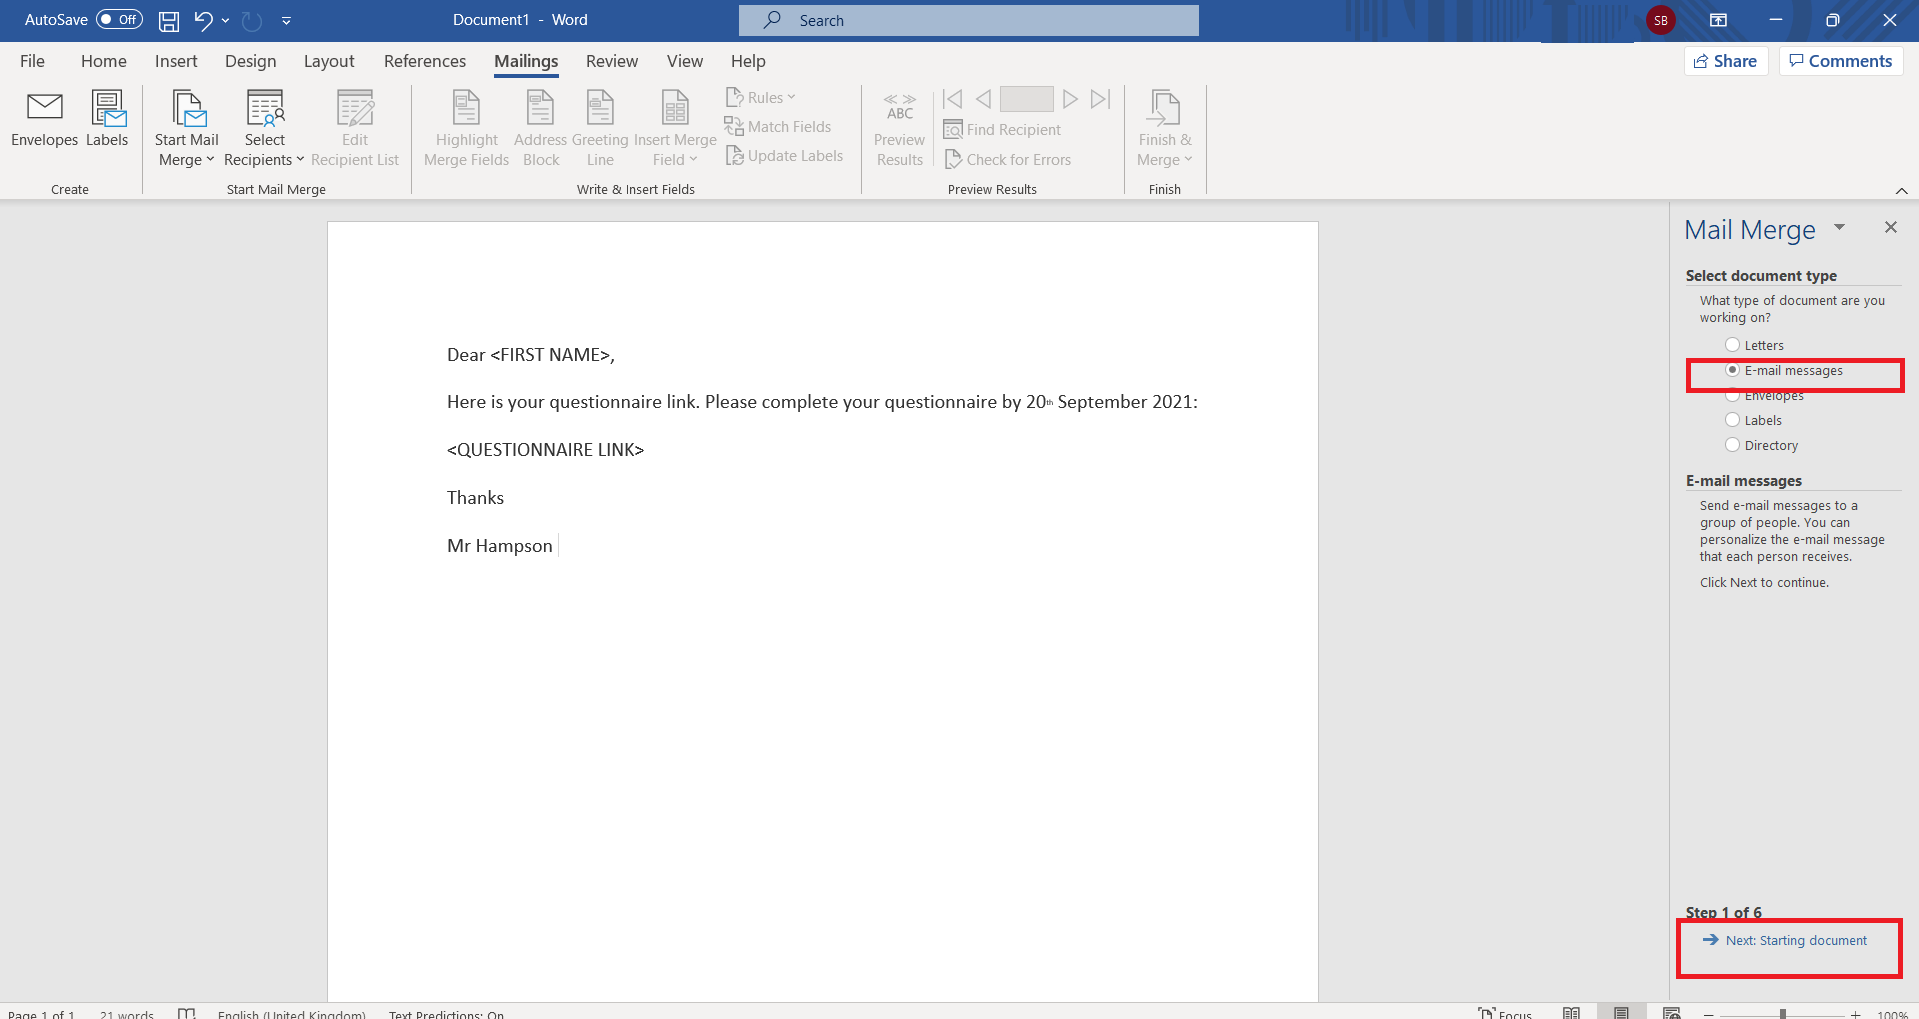Select the Letters radio button
Image resolution: width=1919 pixels, height=1019 pixels.
(x=1732, y=345)
